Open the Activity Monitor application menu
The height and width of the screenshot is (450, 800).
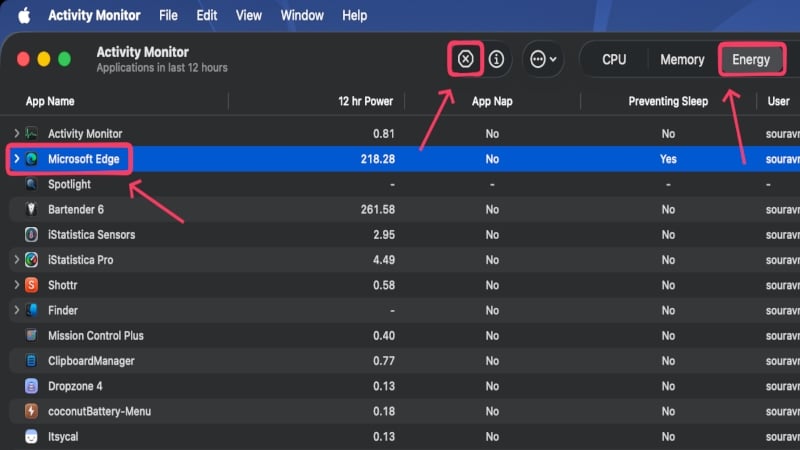(x=94, y=15)
